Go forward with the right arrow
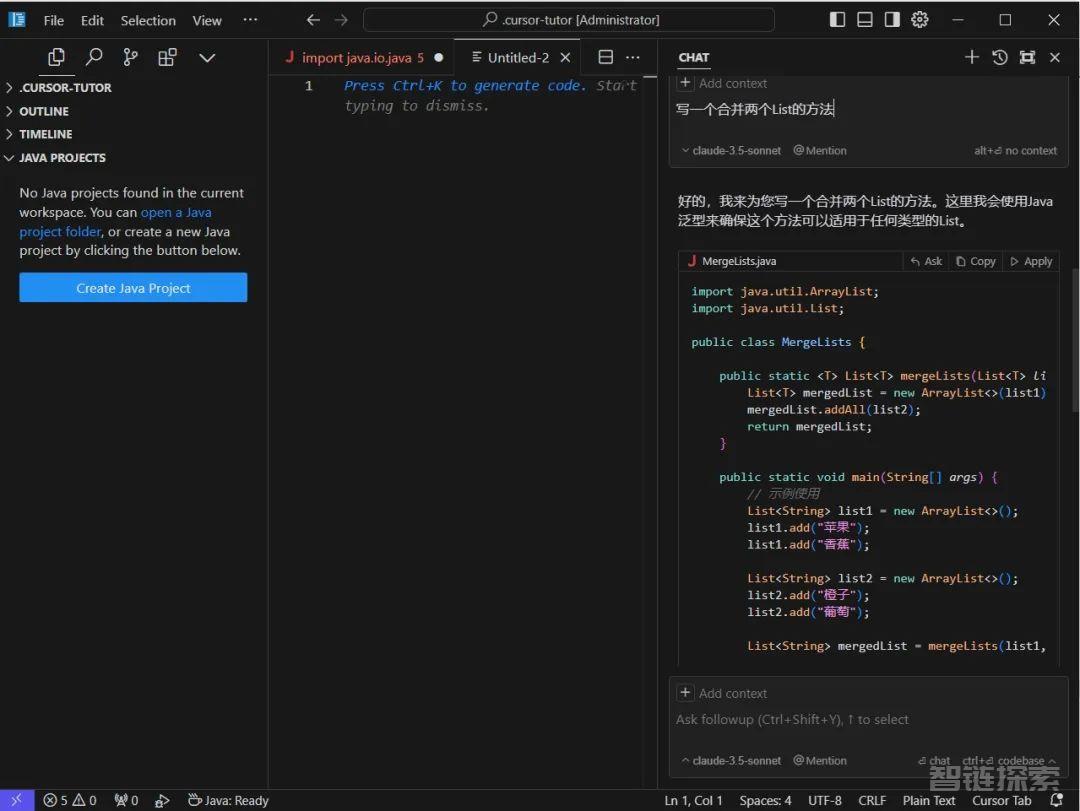Viewport: 1080px width, 811px height. point(341,20)
